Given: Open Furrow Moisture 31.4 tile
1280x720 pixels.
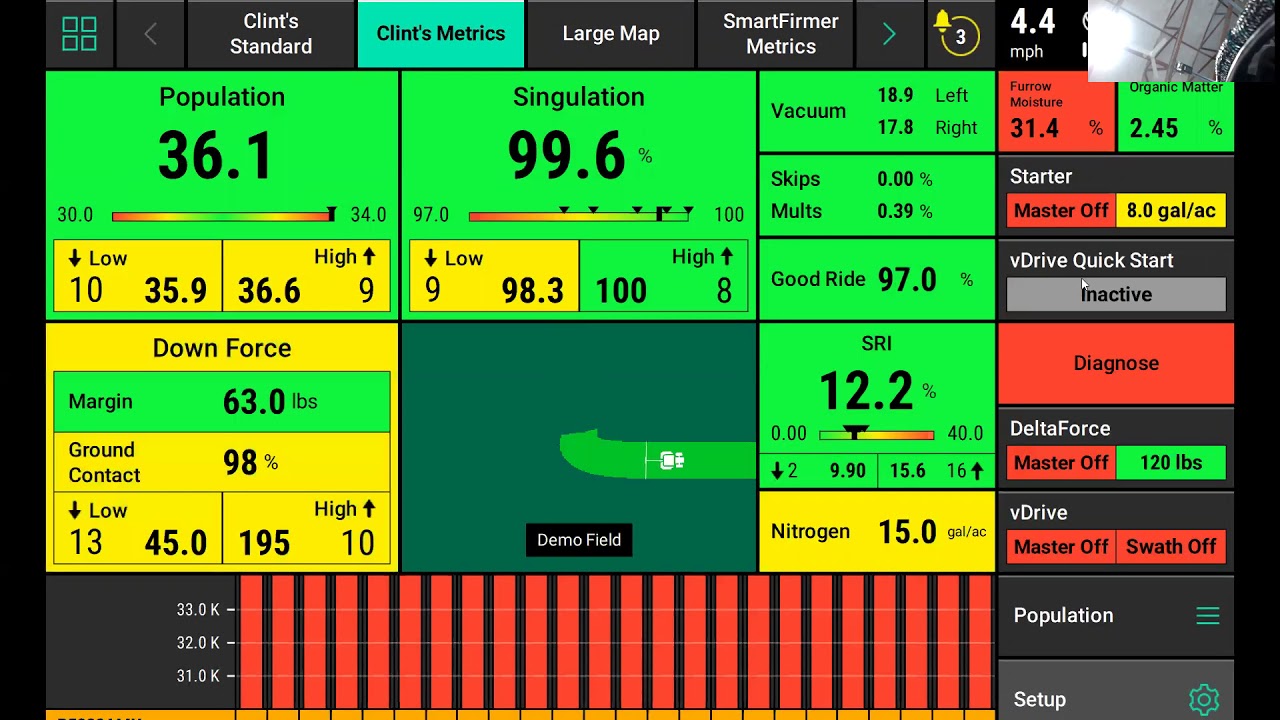Looking at the screenshot, I should click(1056, 113).
